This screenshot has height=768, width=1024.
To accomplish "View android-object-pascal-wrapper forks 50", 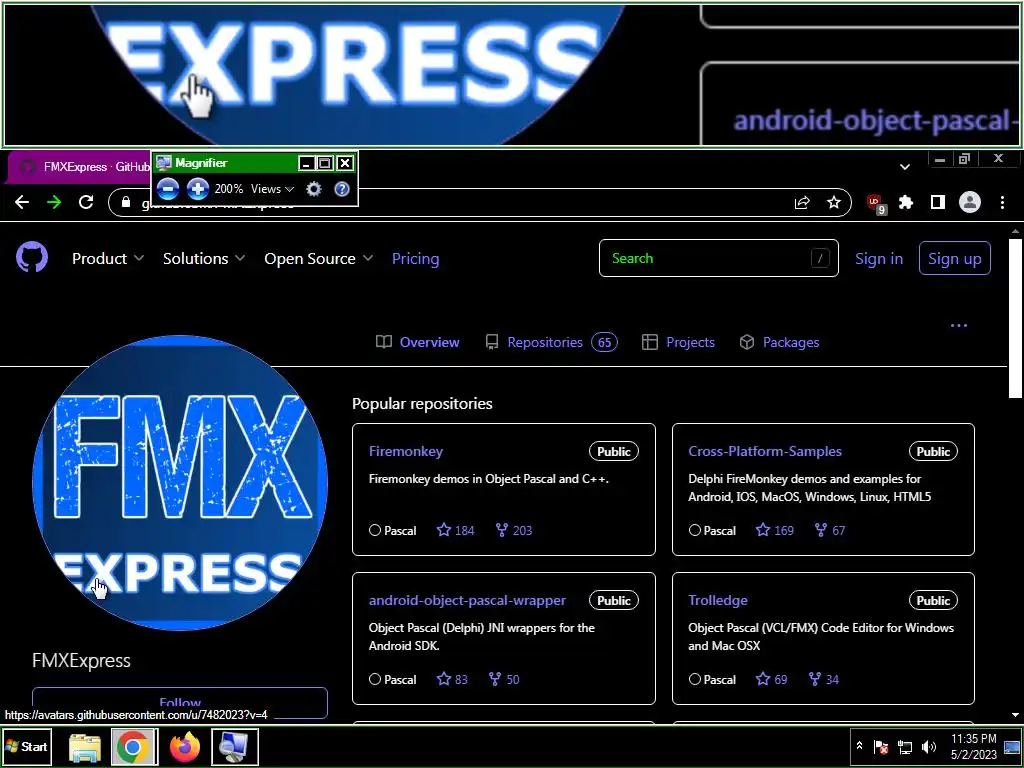I will point(504,679).
